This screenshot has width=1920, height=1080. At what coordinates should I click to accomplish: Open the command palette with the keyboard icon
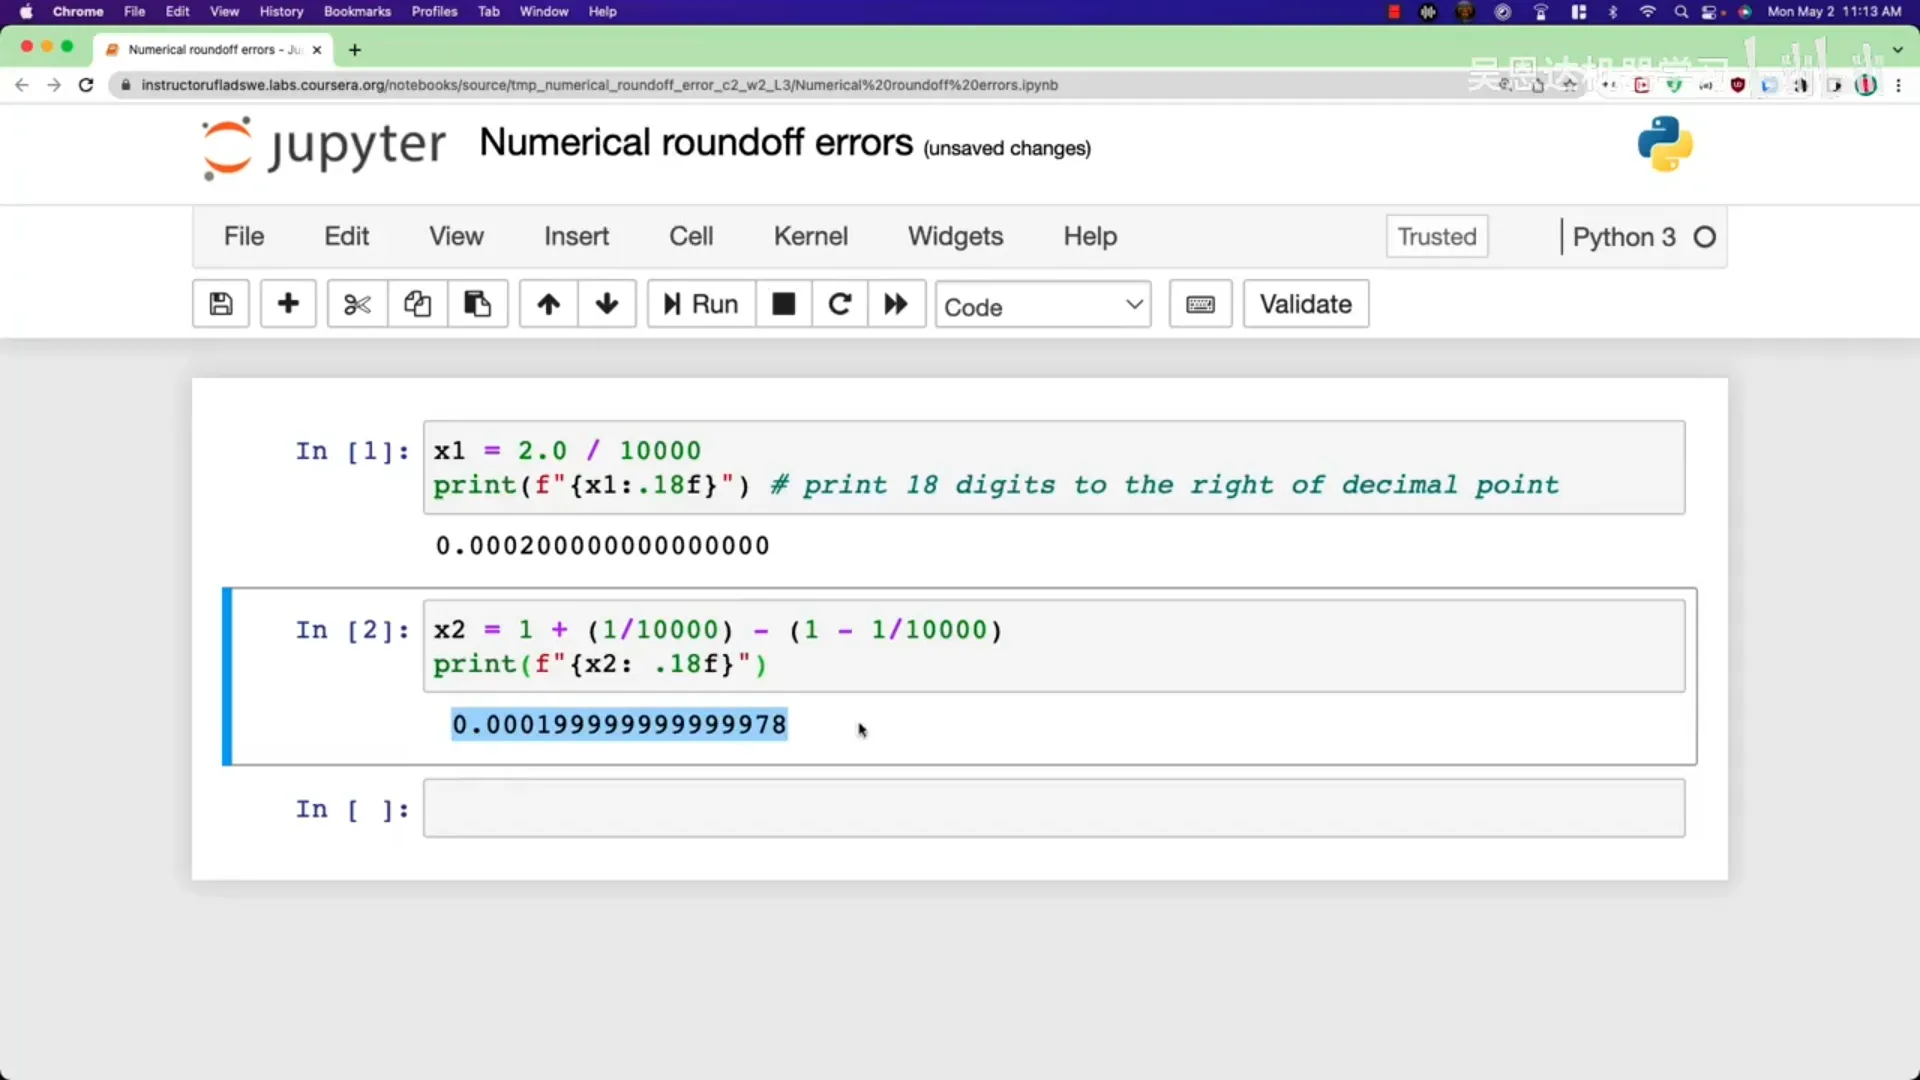[1200, 304]
